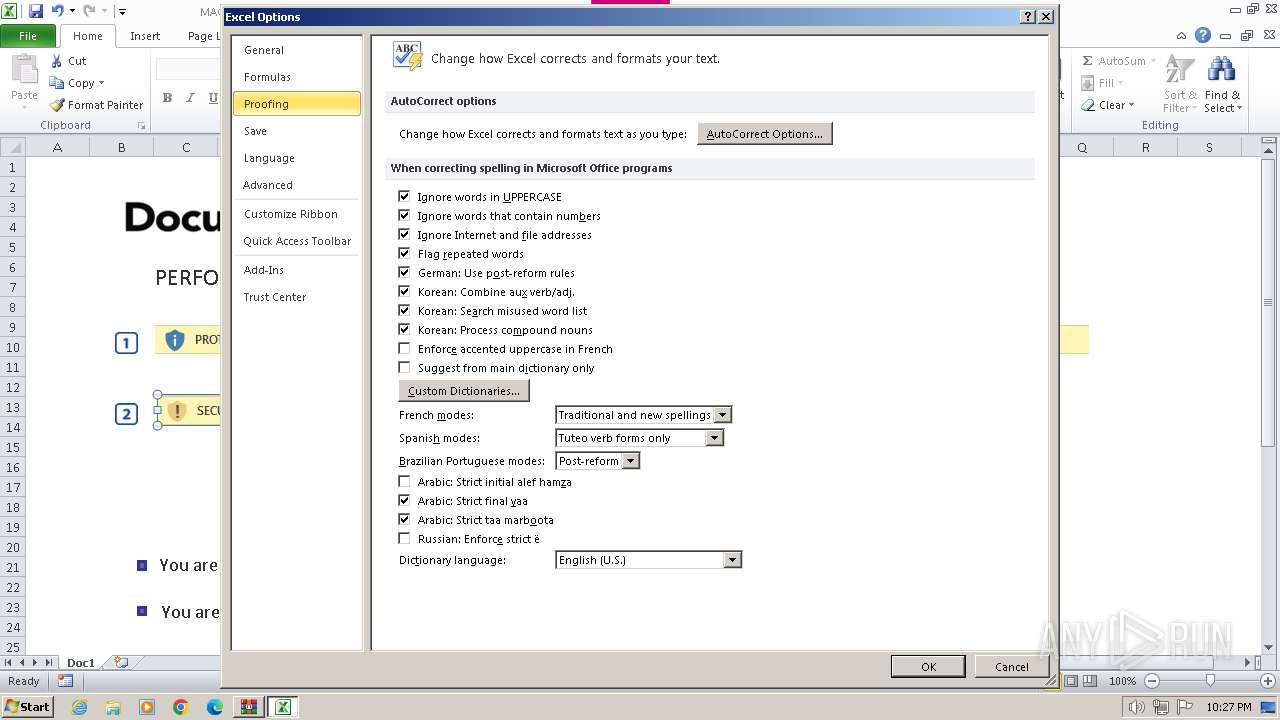Toggle Bold formatting in ribbon
Viewport: 1280px width, 720px height.
point(167,98)
